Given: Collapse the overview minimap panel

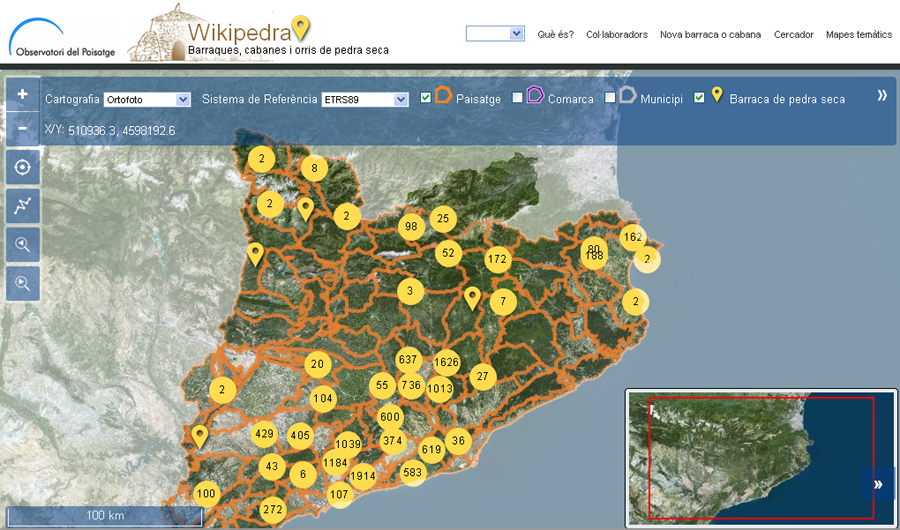Looking at the screenshot, I should tap(877, 484).
